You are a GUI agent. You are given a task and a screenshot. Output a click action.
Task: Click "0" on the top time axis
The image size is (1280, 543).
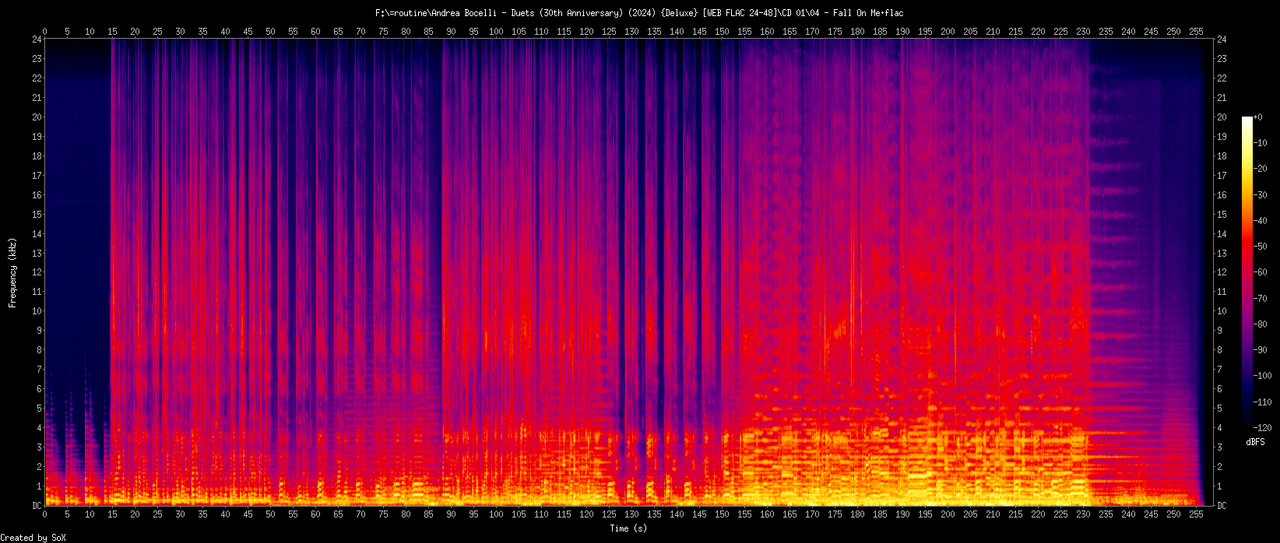tap(45, 31)
